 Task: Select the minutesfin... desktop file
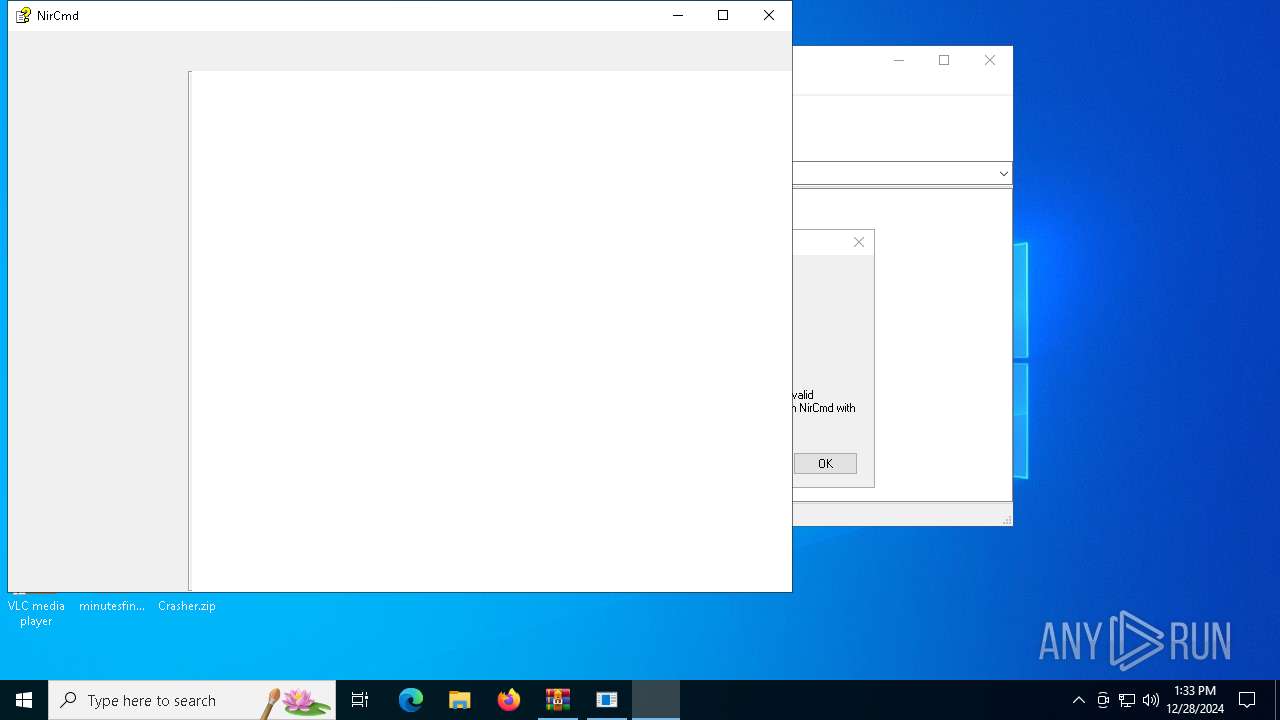[112, 605]
